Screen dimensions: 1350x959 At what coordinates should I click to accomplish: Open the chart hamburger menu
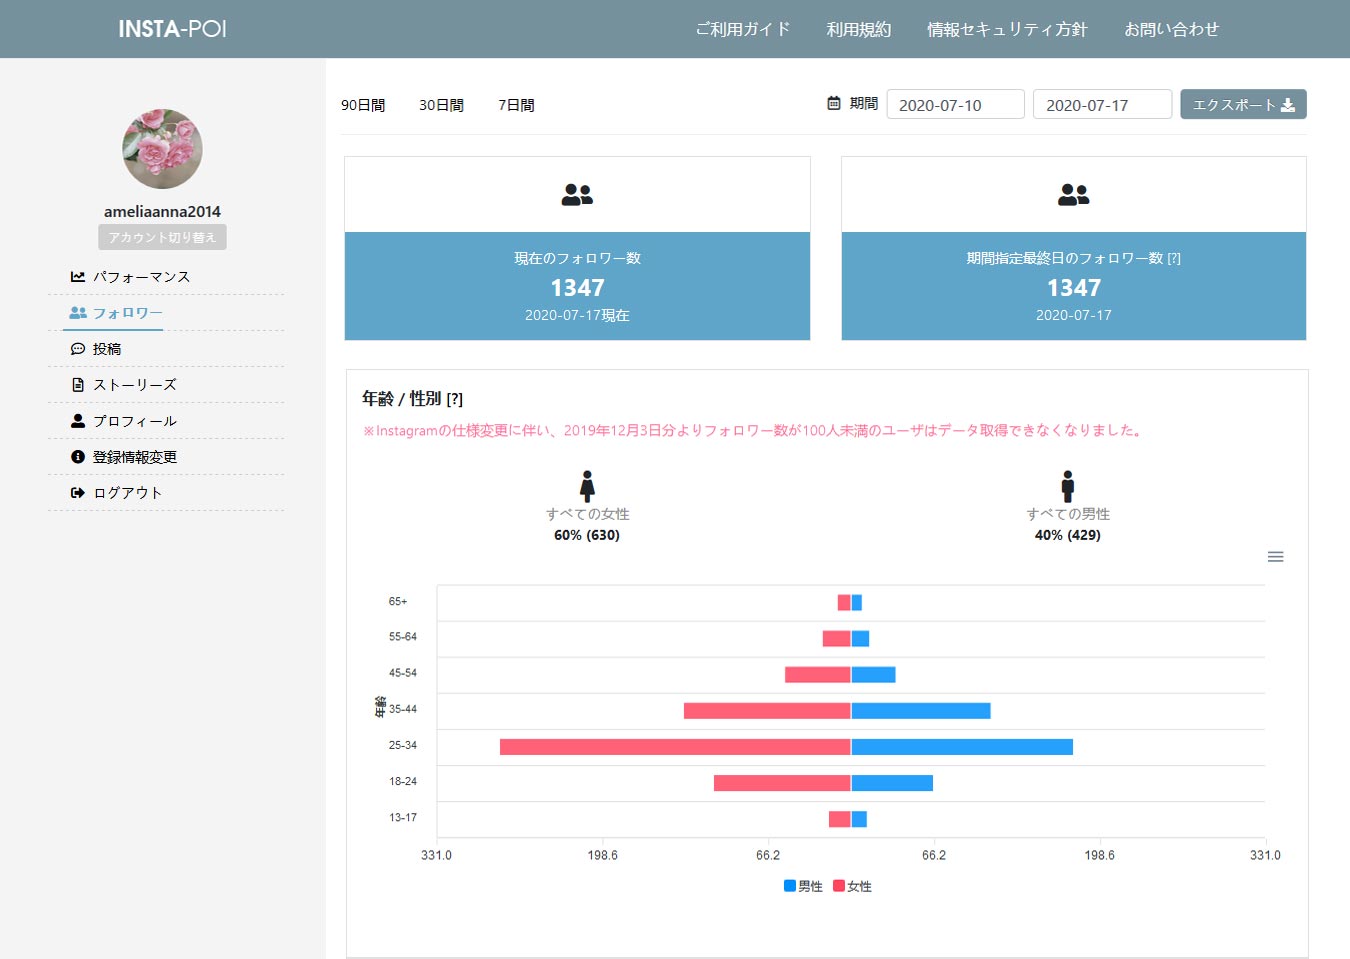pyautogui.click(x=1275, y=557)
